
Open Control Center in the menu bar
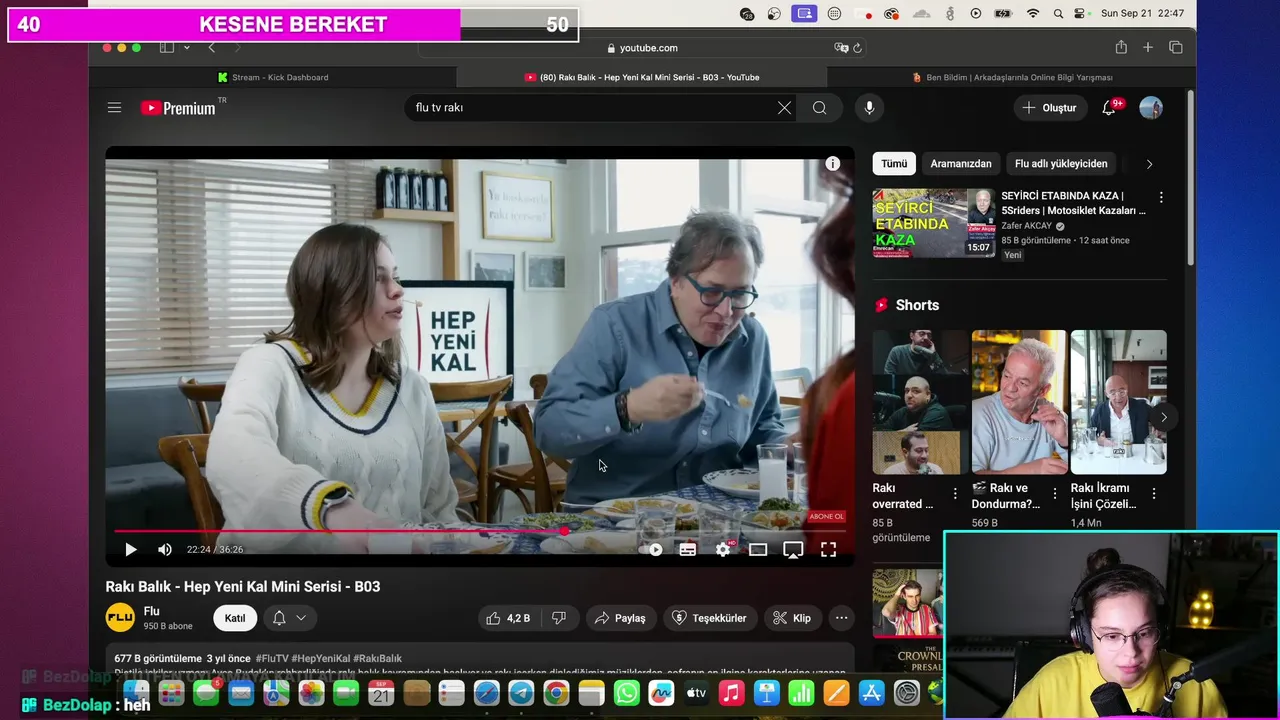(1080, 14)
